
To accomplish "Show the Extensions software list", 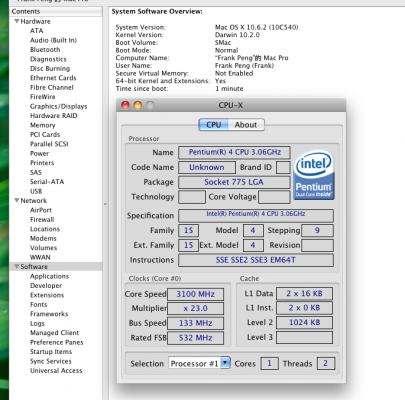I will point(47,295).
